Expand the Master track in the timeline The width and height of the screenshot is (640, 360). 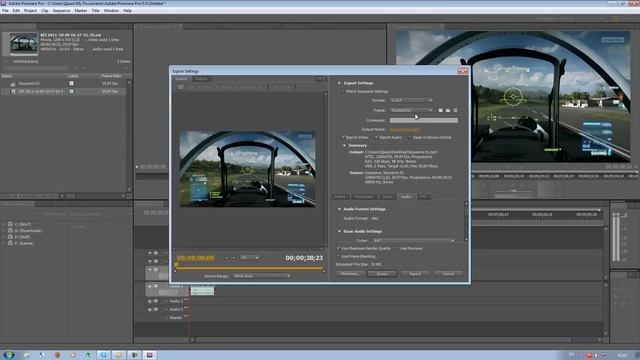[167, 318]
